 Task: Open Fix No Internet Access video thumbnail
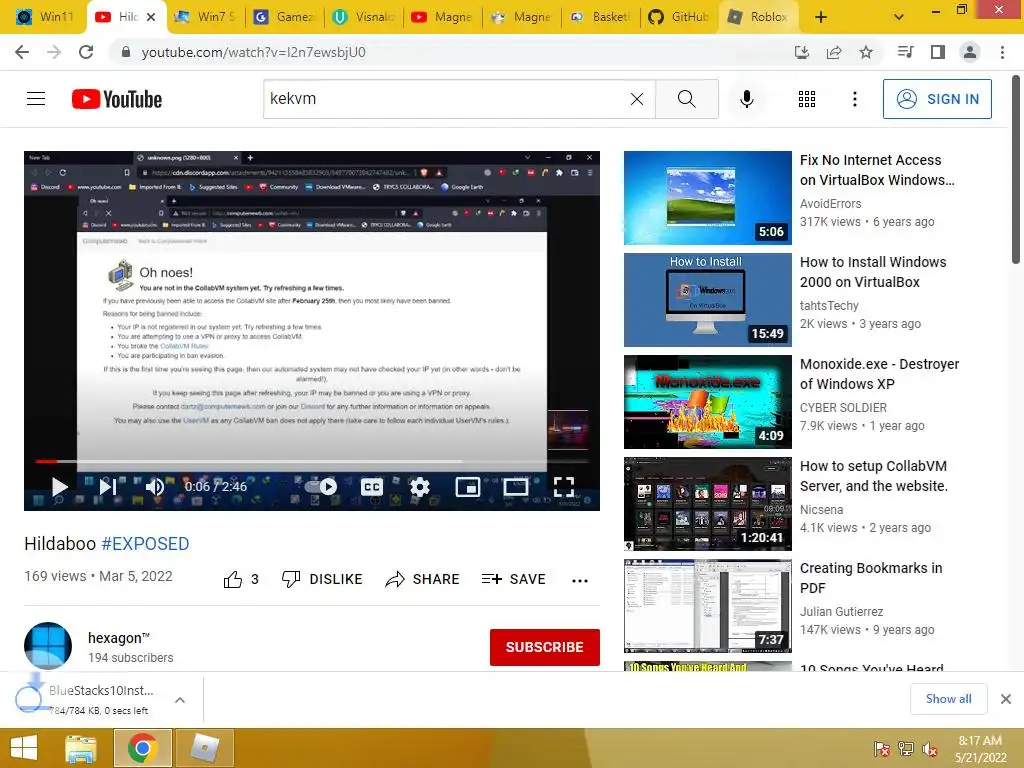(707, 198)
